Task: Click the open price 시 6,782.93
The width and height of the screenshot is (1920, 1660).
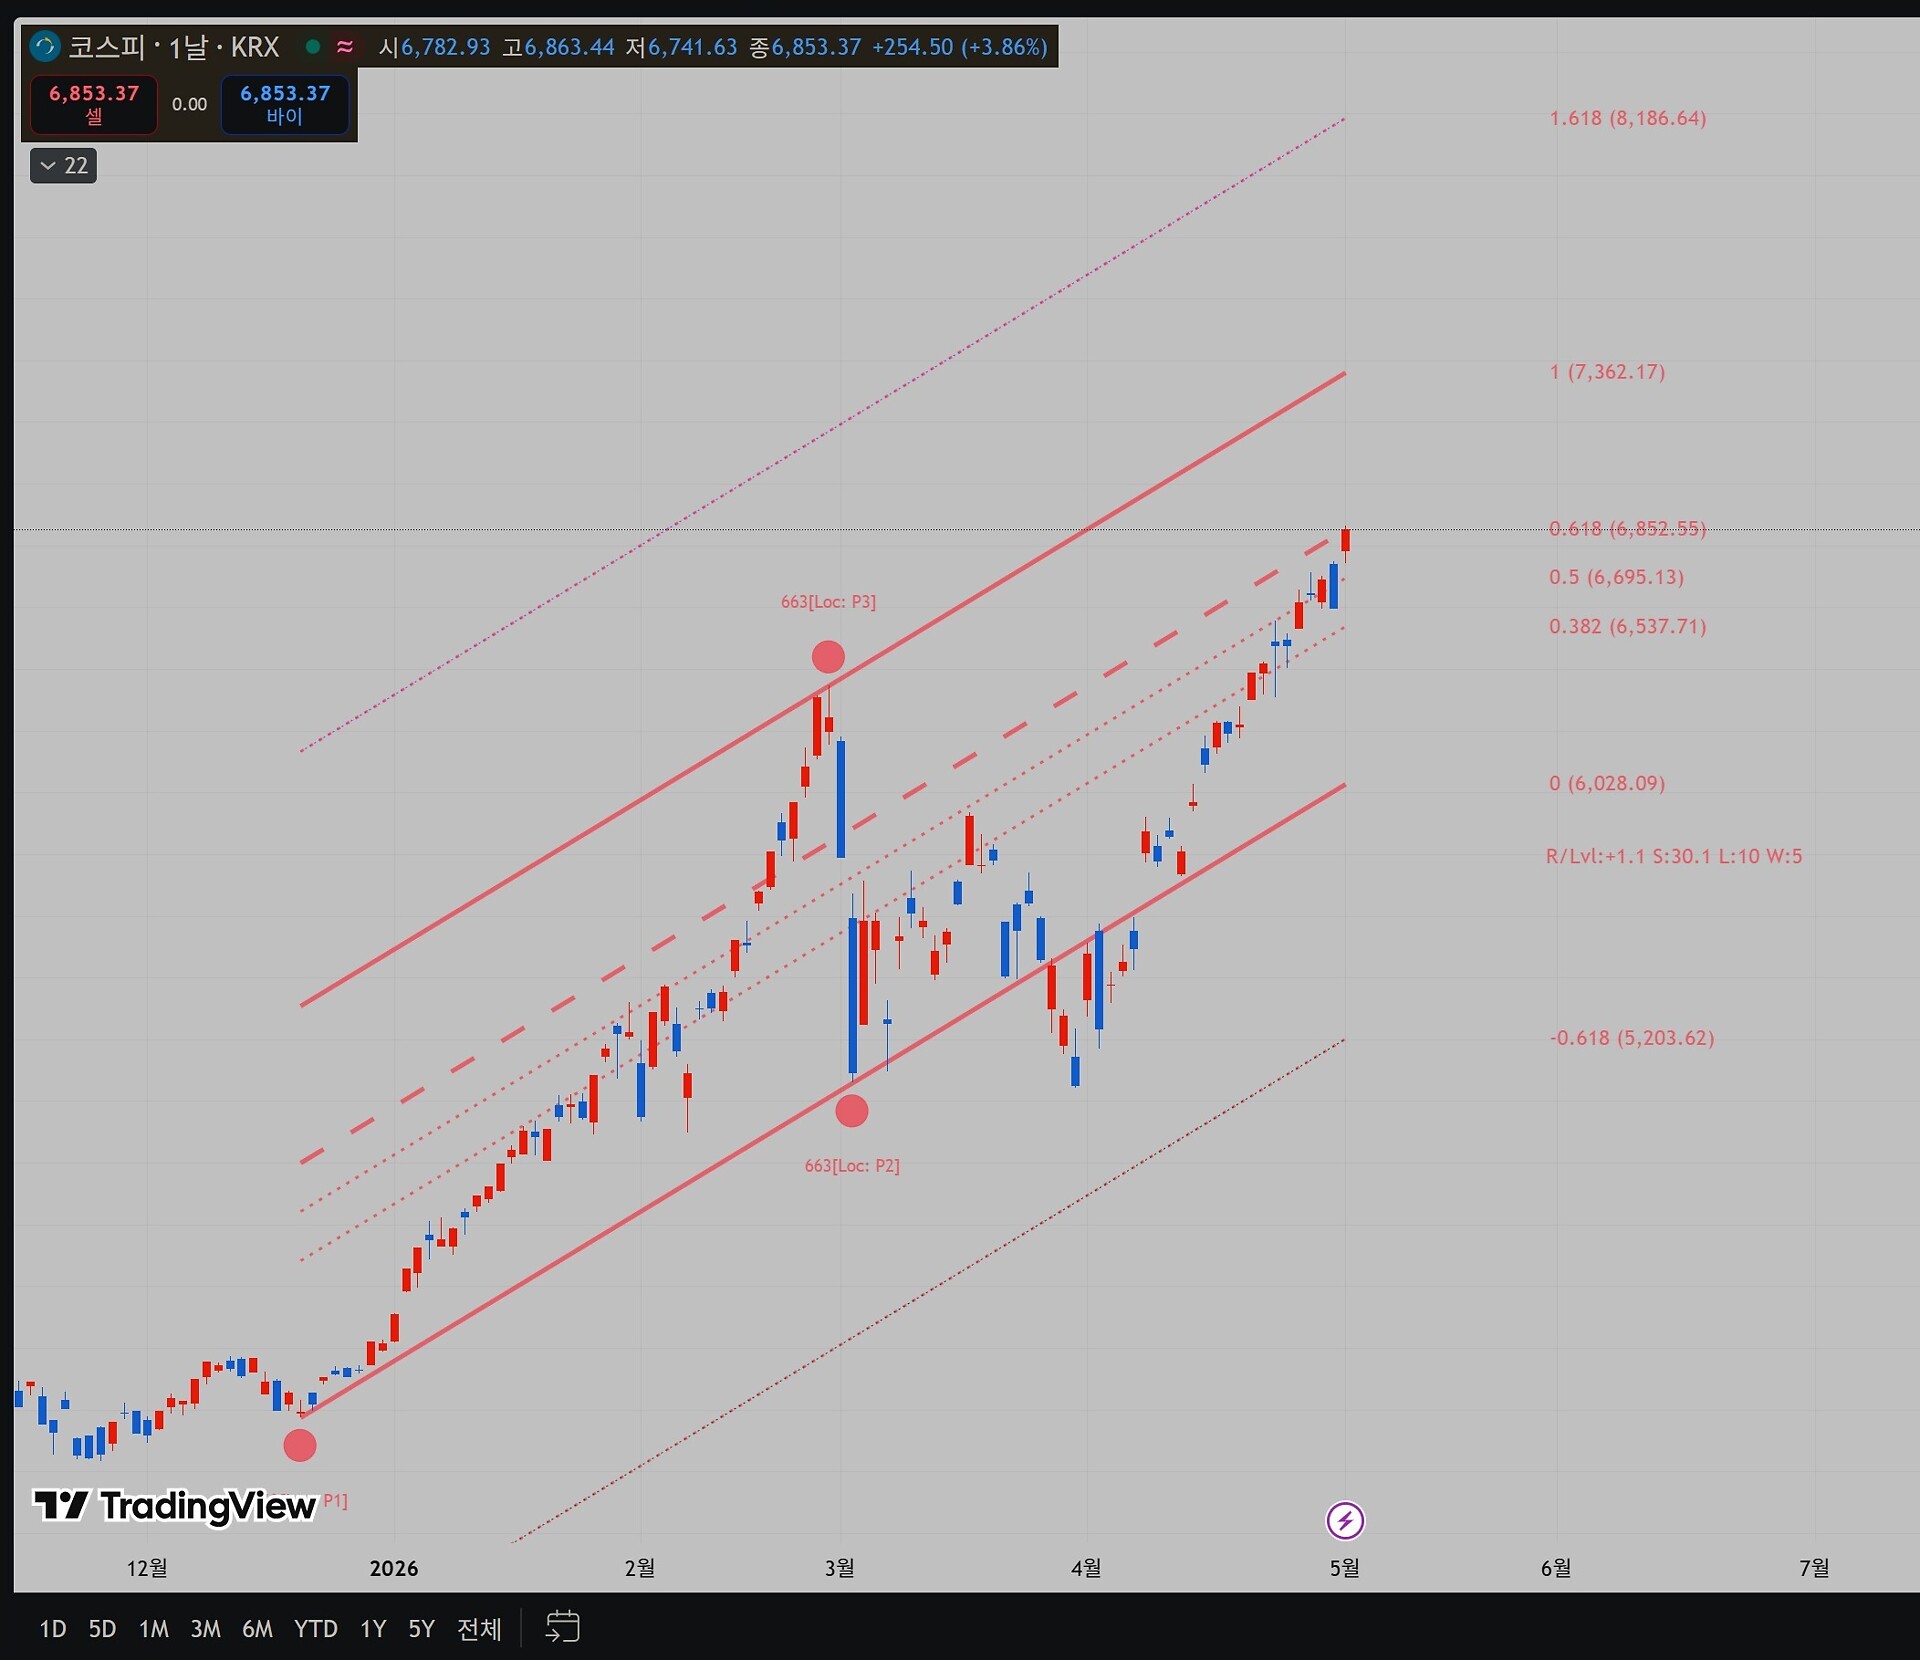Action: 434,47
